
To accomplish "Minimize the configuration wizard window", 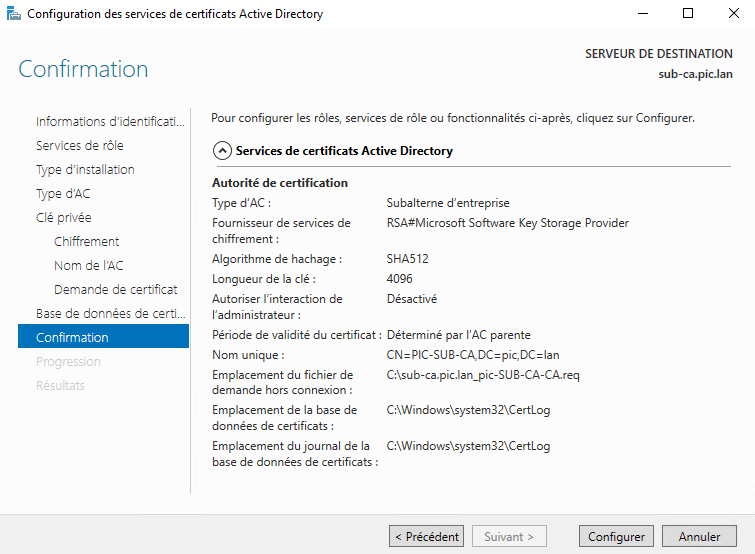I will pyautogui.click(x=643, y=13).
